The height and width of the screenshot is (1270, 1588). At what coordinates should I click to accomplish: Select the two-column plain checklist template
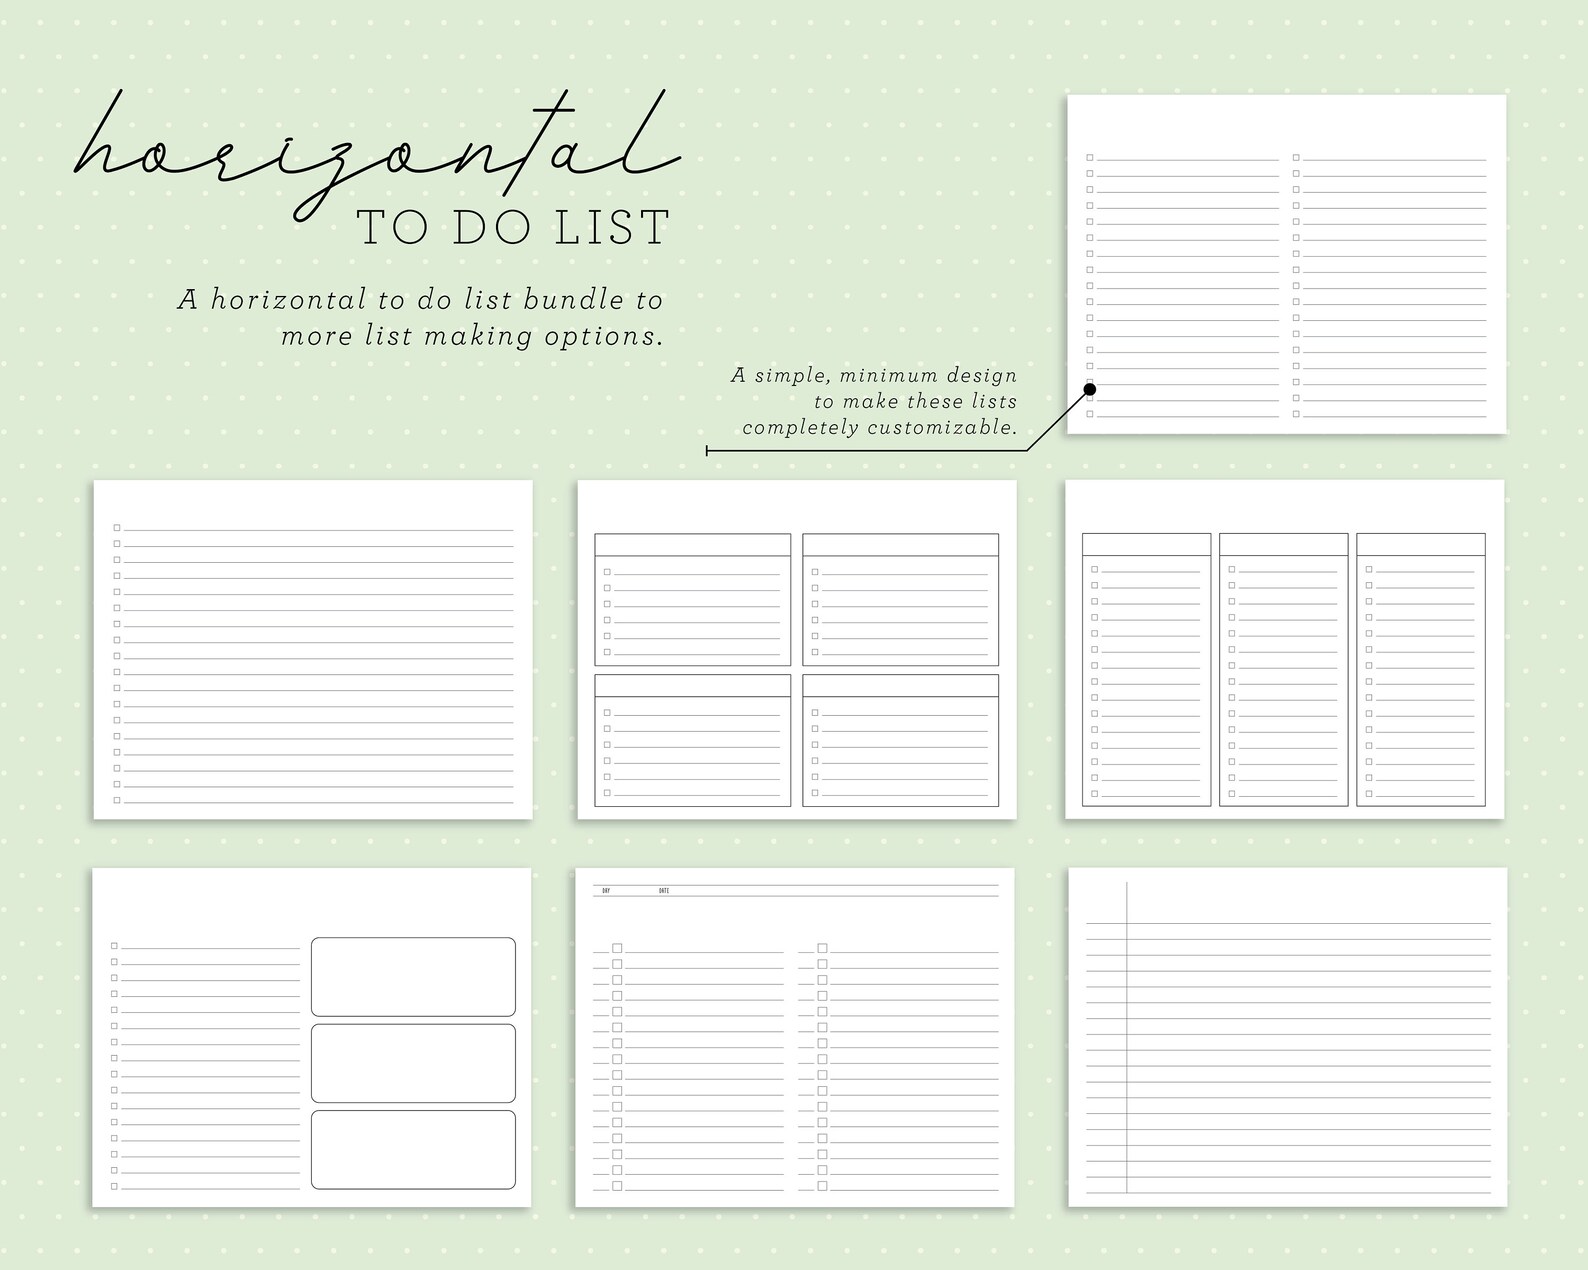tap(1287, 264)
